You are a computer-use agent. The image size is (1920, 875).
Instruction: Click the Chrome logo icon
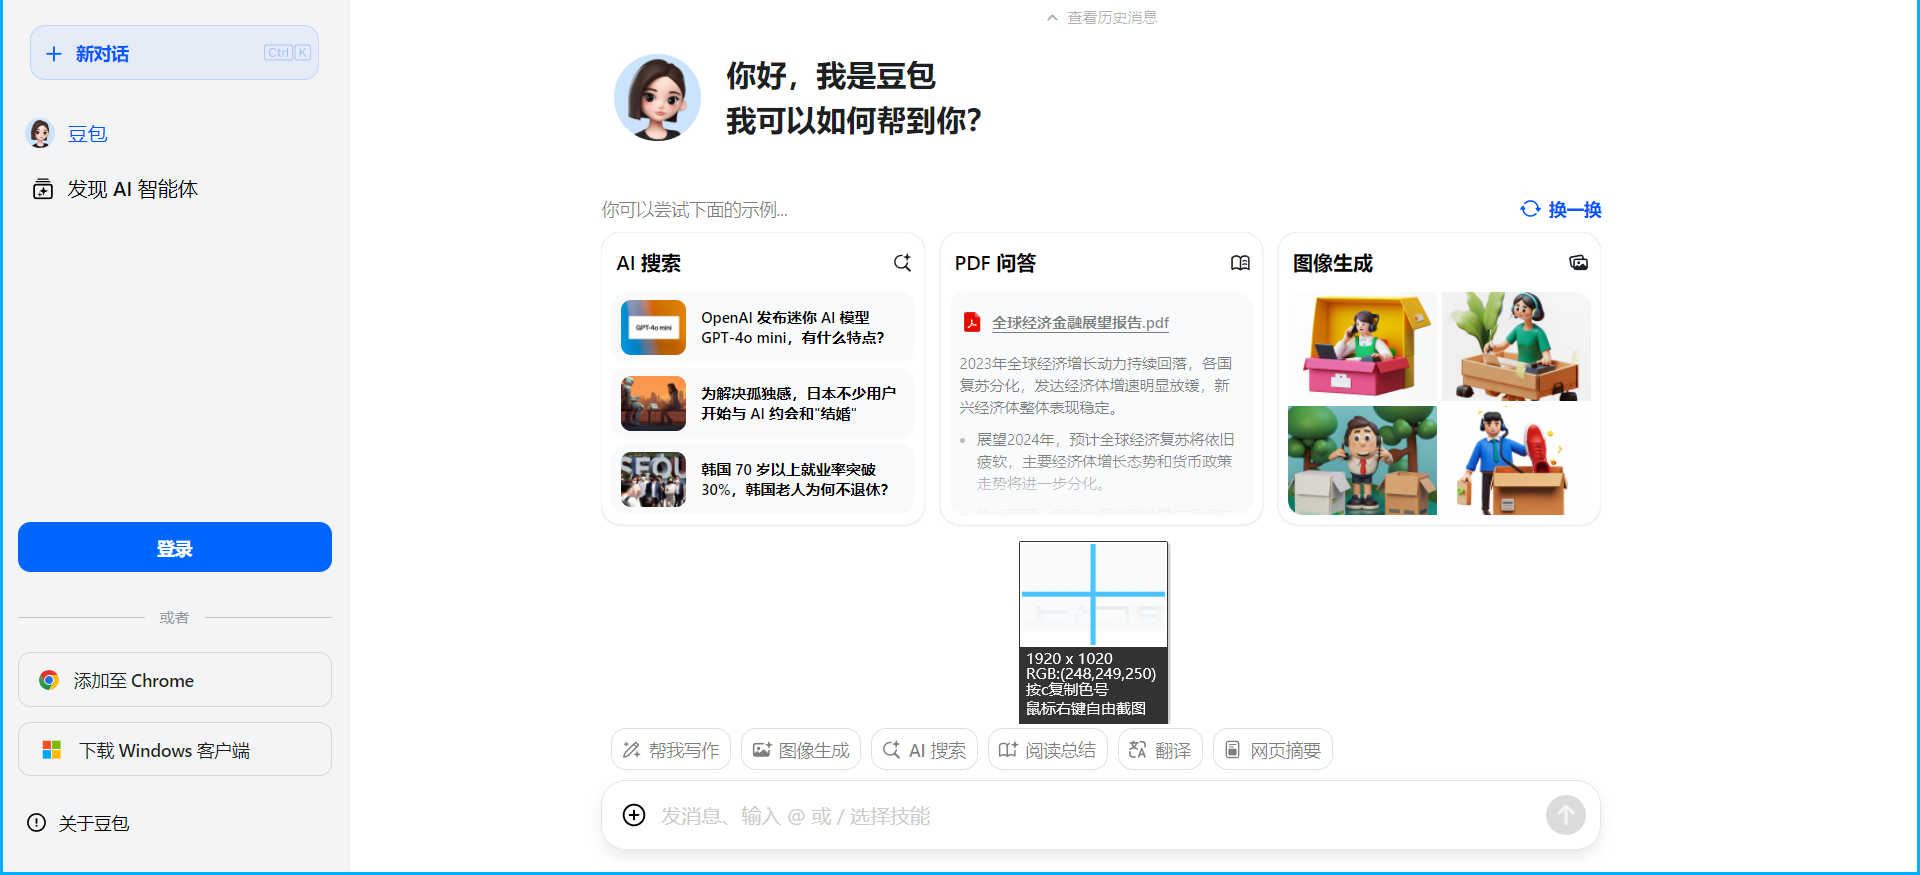[x=49, y=680]
